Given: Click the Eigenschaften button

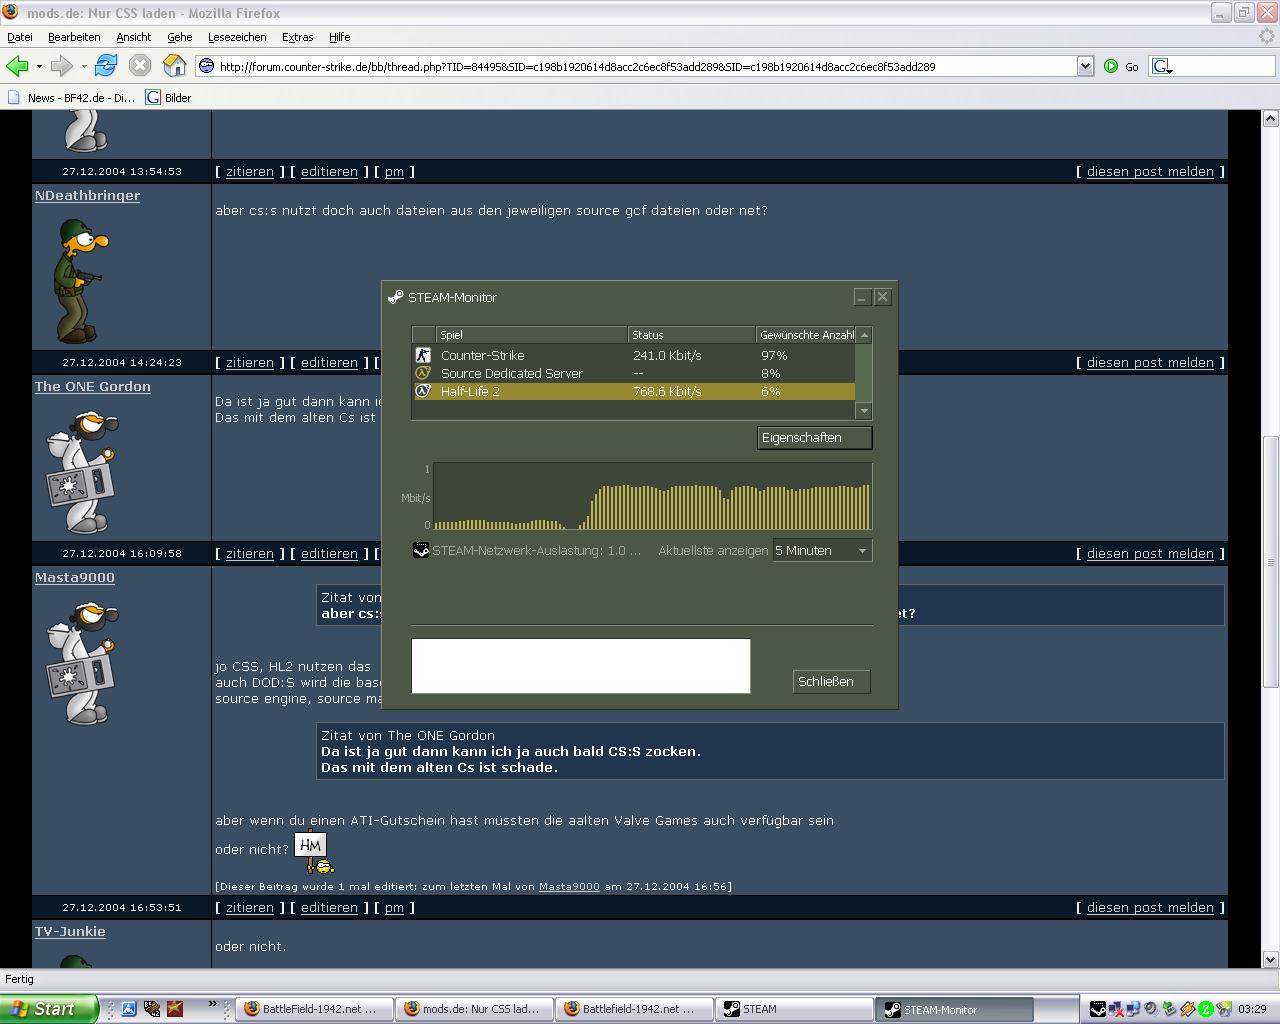Looking at the screenshot, I should click(x=814, y=438).
